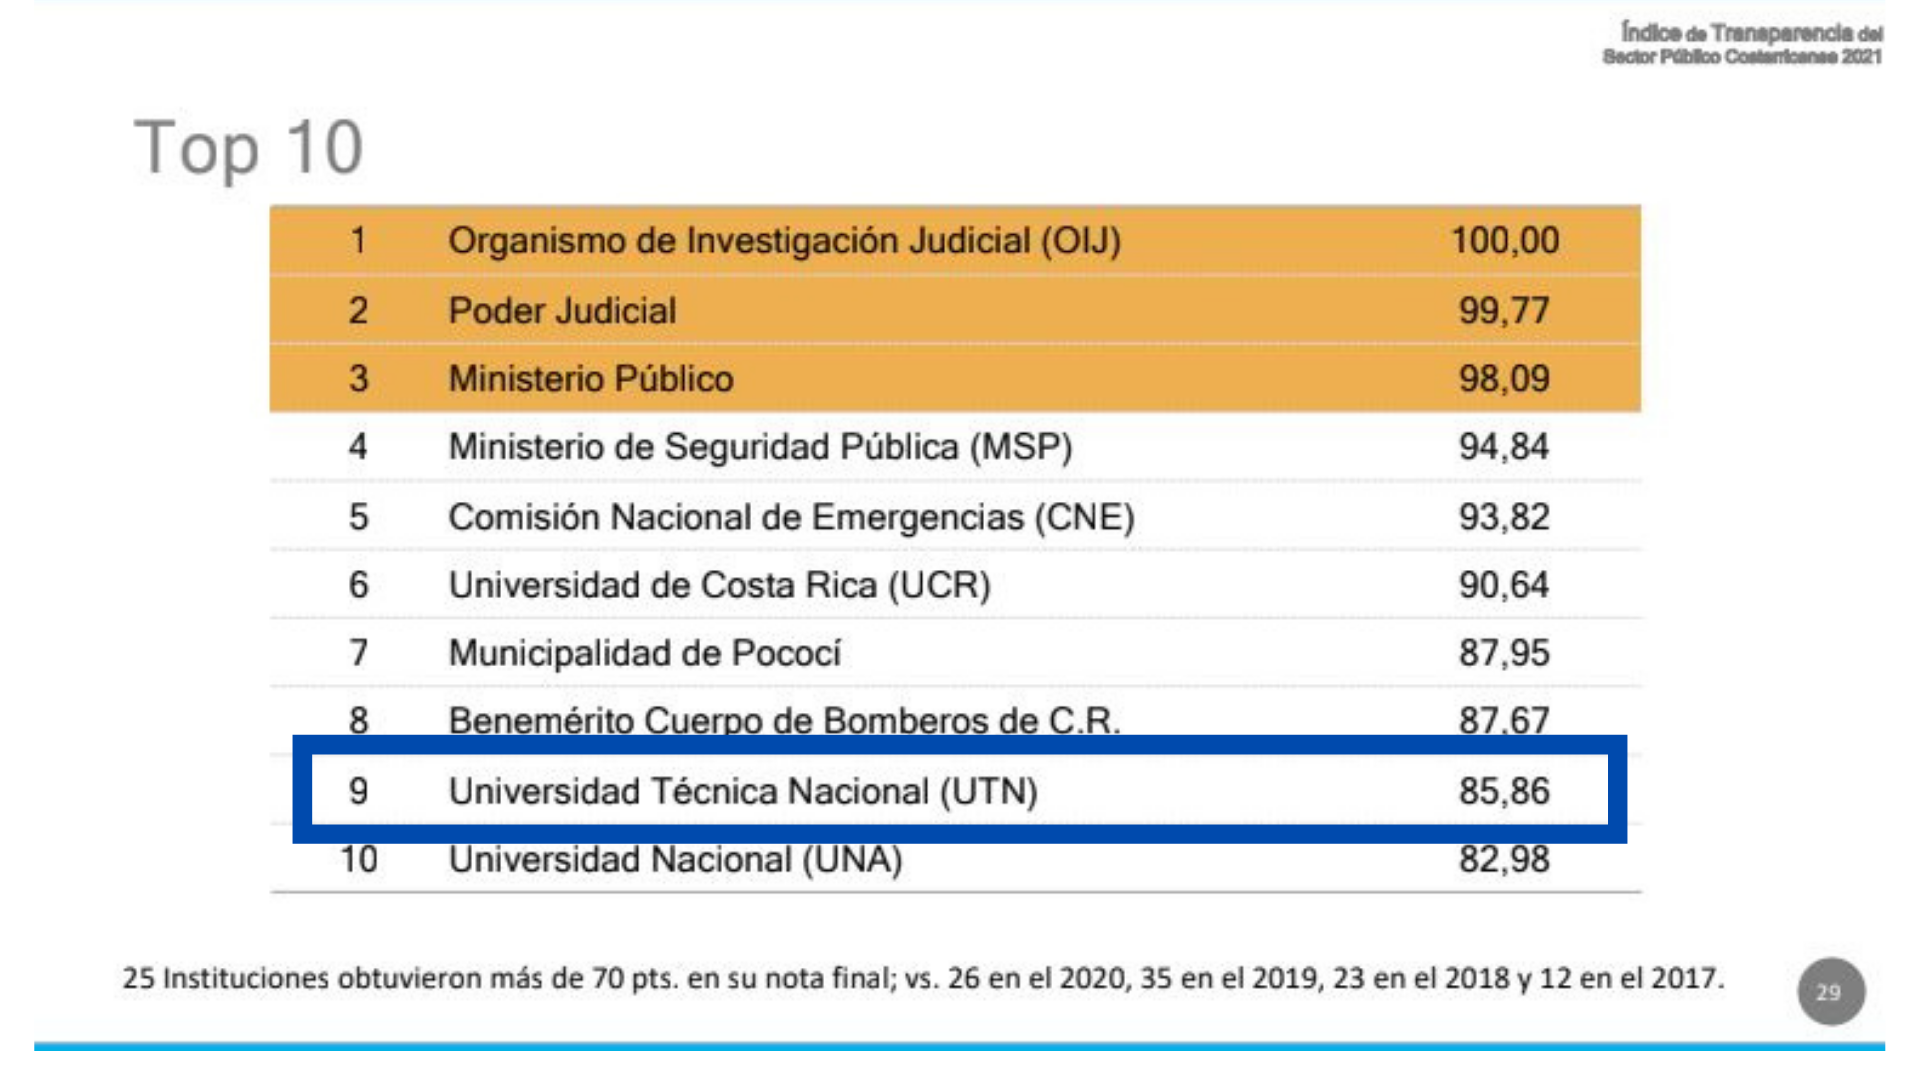
Task: Click the Poder Judicial entry
Action: [x=562, y=311]
